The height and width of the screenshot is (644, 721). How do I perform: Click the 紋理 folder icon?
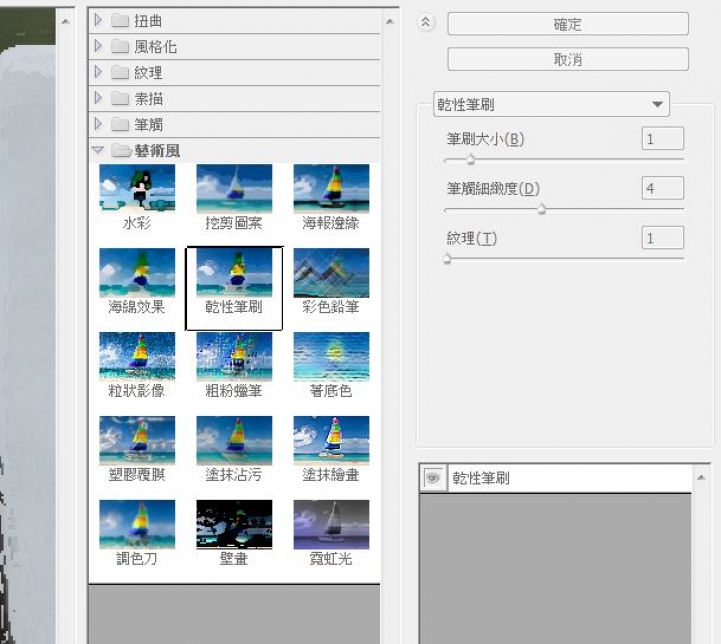click(120, 72)
